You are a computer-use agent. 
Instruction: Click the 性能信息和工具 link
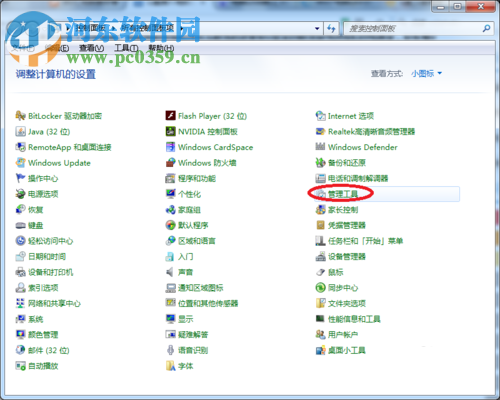coord(354,319)
